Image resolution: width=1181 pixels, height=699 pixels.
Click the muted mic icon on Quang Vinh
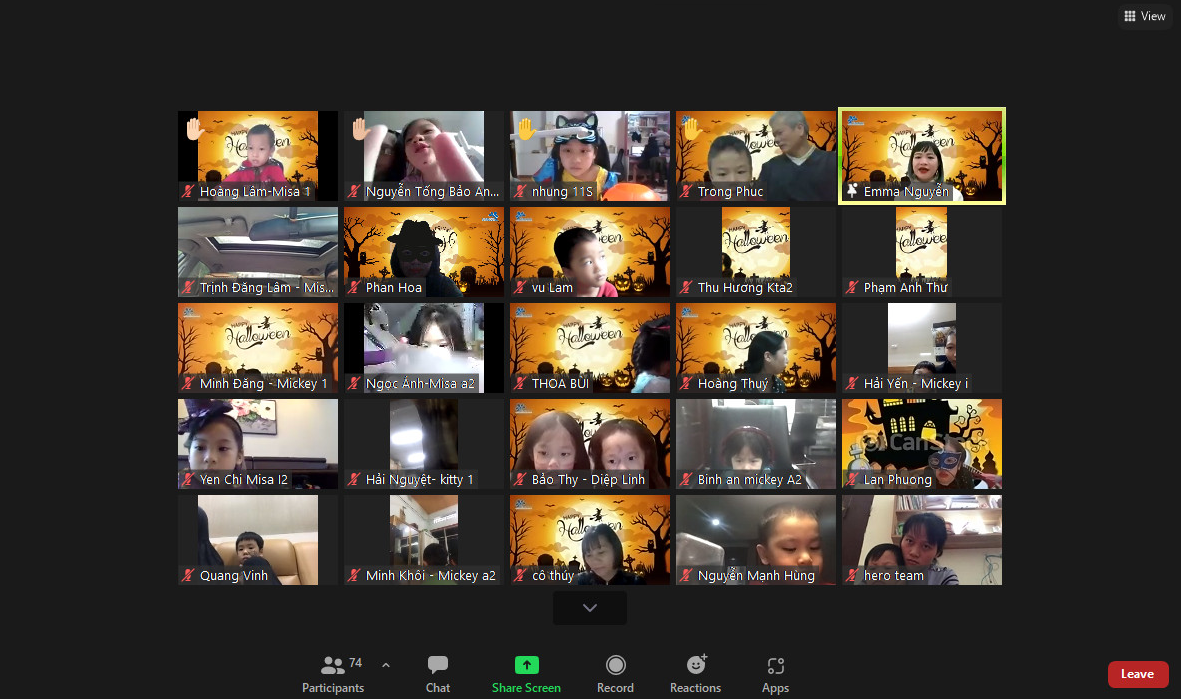(187, 576)
